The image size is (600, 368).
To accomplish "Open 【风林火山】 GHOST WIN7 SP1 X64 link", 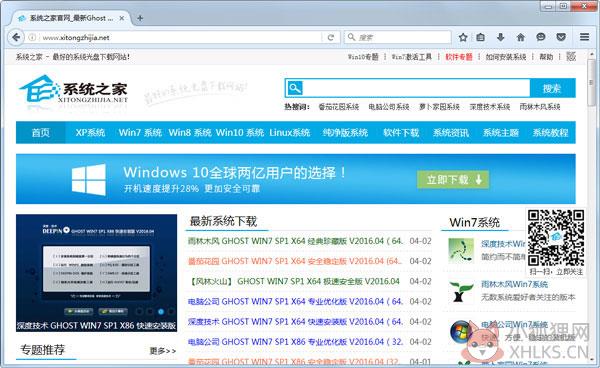I will (x=294, y=282).
